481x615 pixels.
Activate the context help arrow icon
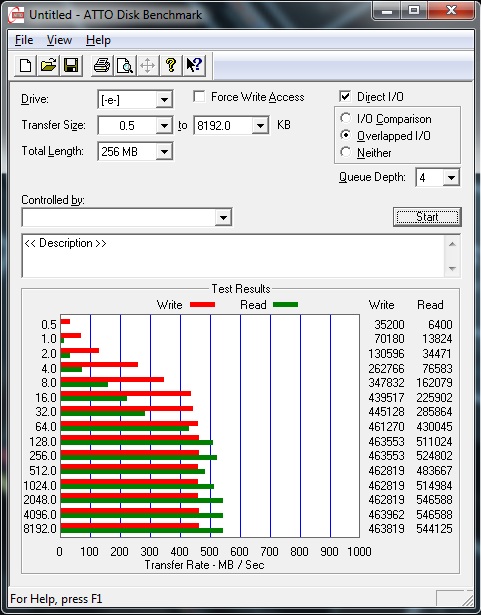(x=194, y=65)
